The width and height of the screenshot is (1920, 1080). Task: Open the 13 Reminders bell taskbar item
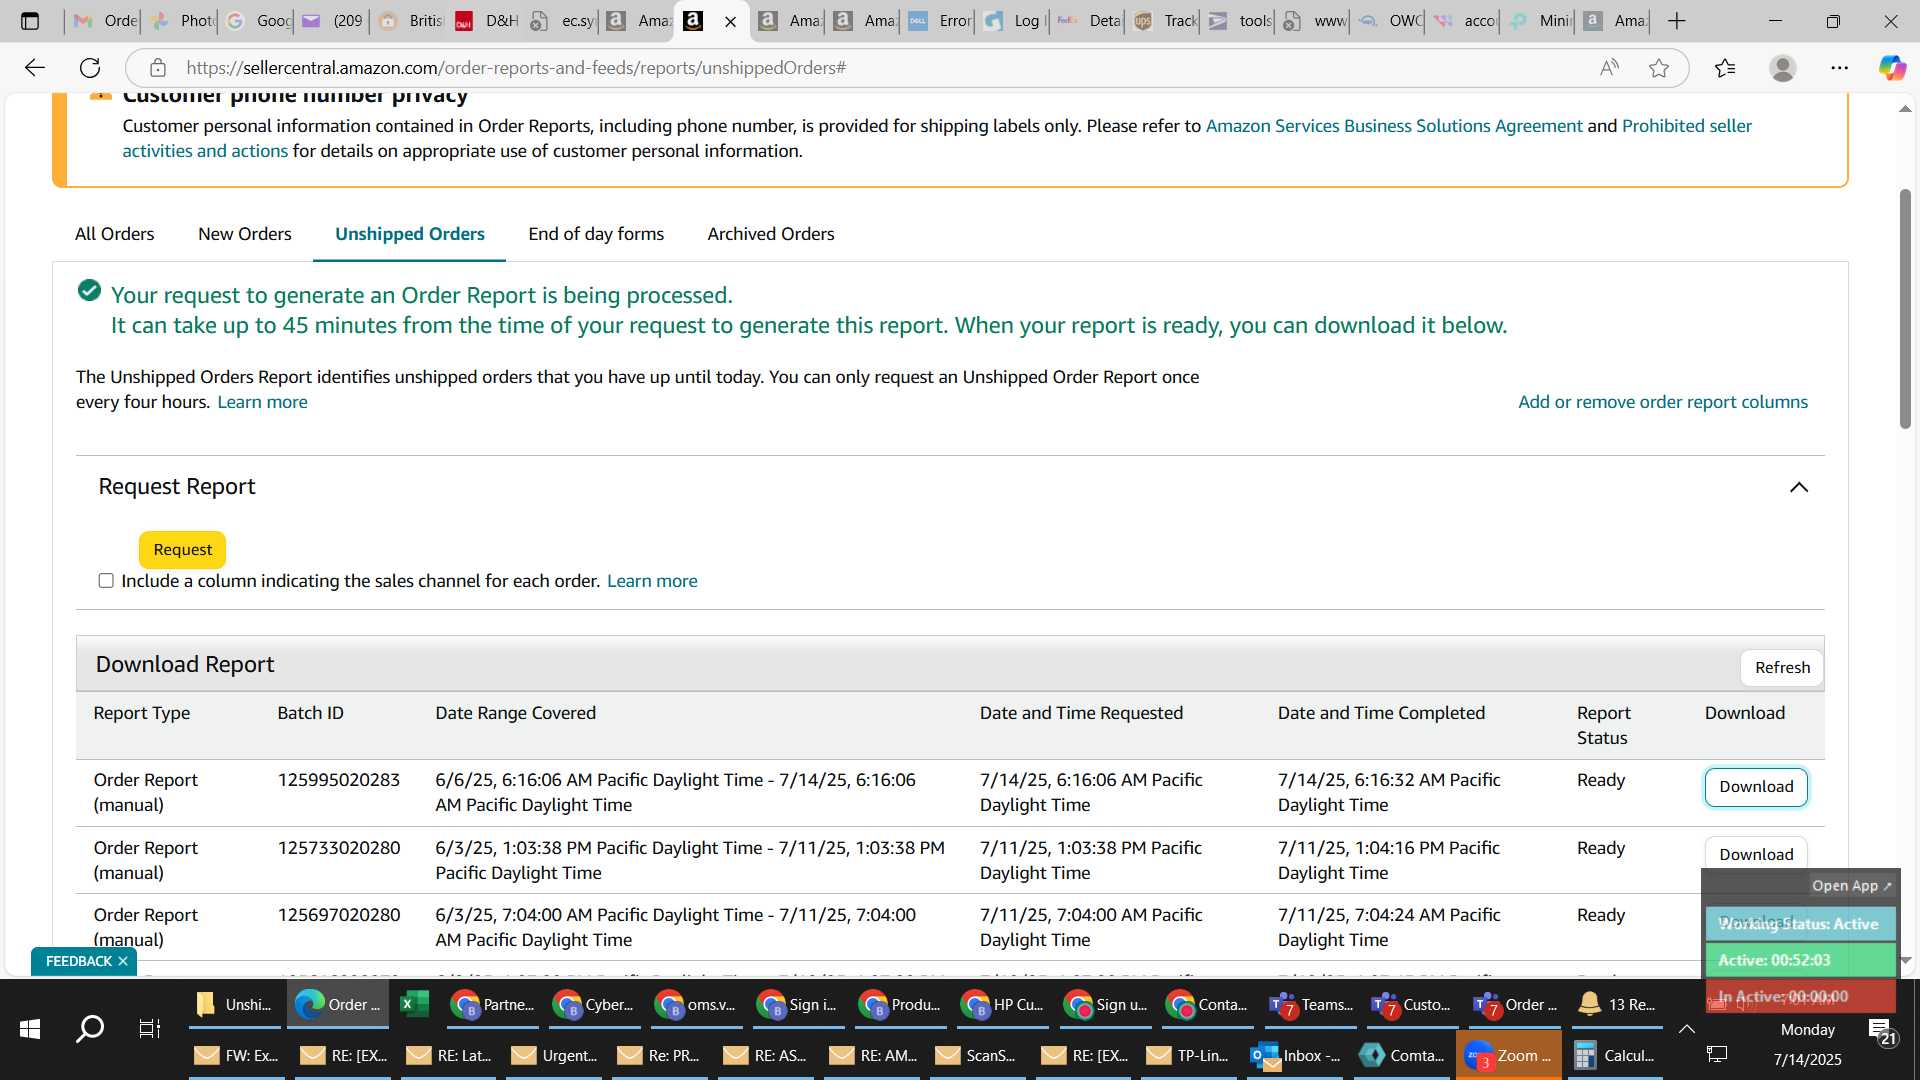point(1616,1004)
